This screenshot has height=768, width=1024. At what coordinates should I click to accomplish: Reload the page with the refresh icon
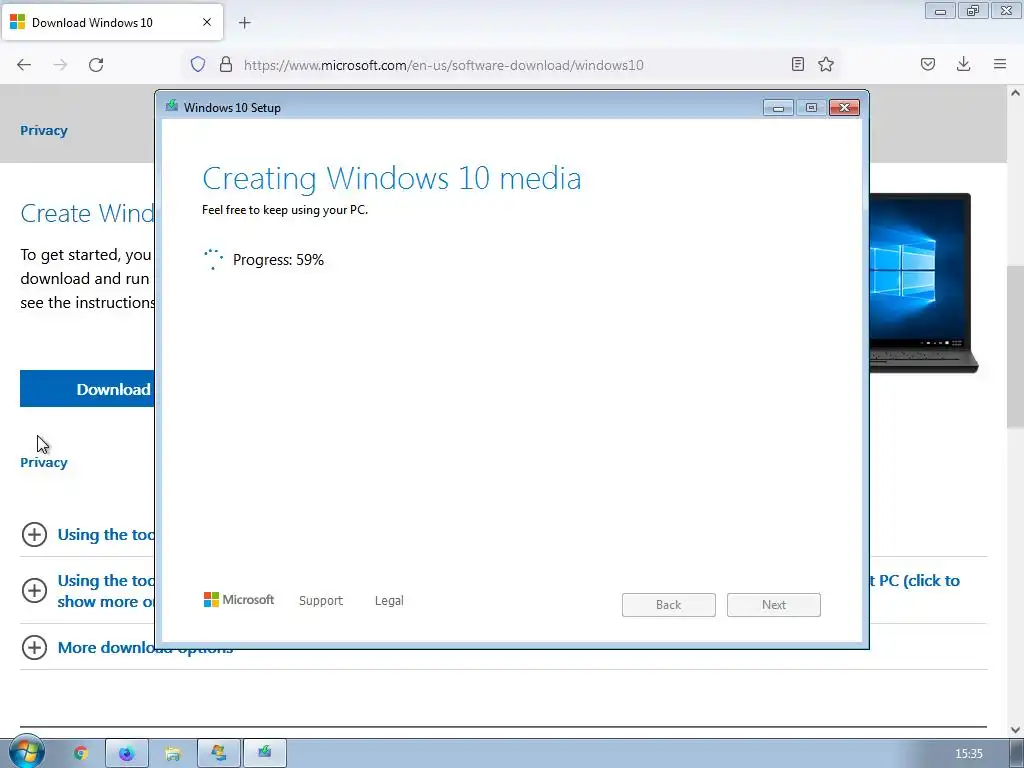(x=96, y=64)
